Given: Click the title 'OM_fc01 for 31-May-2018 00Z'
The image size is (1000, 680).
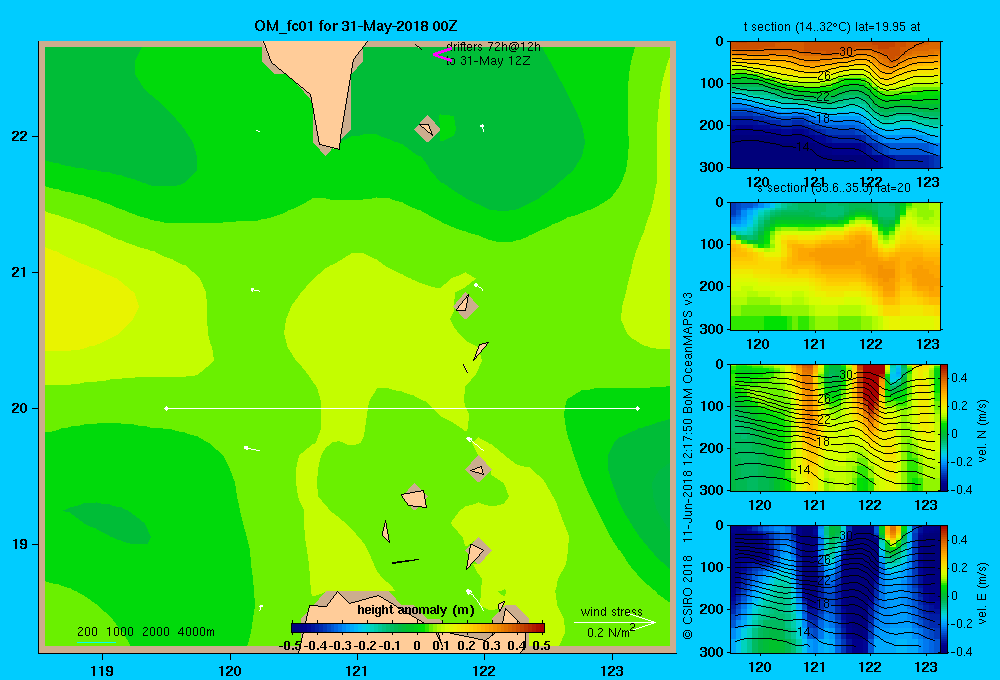Looking at the screenshot, I should coord(355,26).
